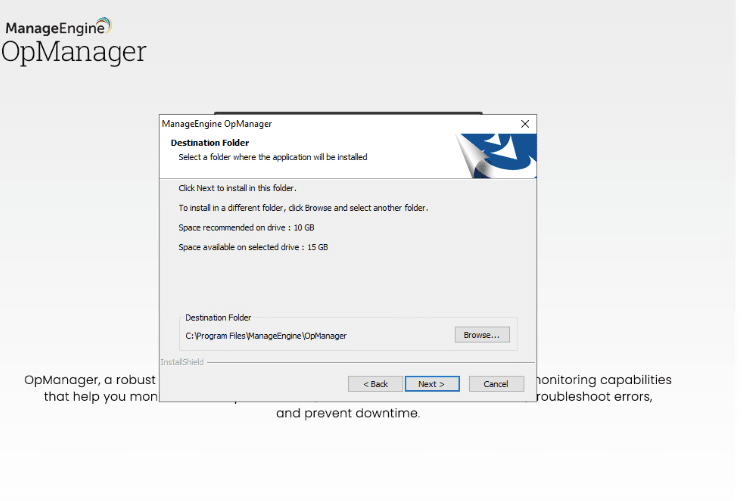
Task: Click 'Space available on selected drive : 15 GB'
Action: coord(253,247)
